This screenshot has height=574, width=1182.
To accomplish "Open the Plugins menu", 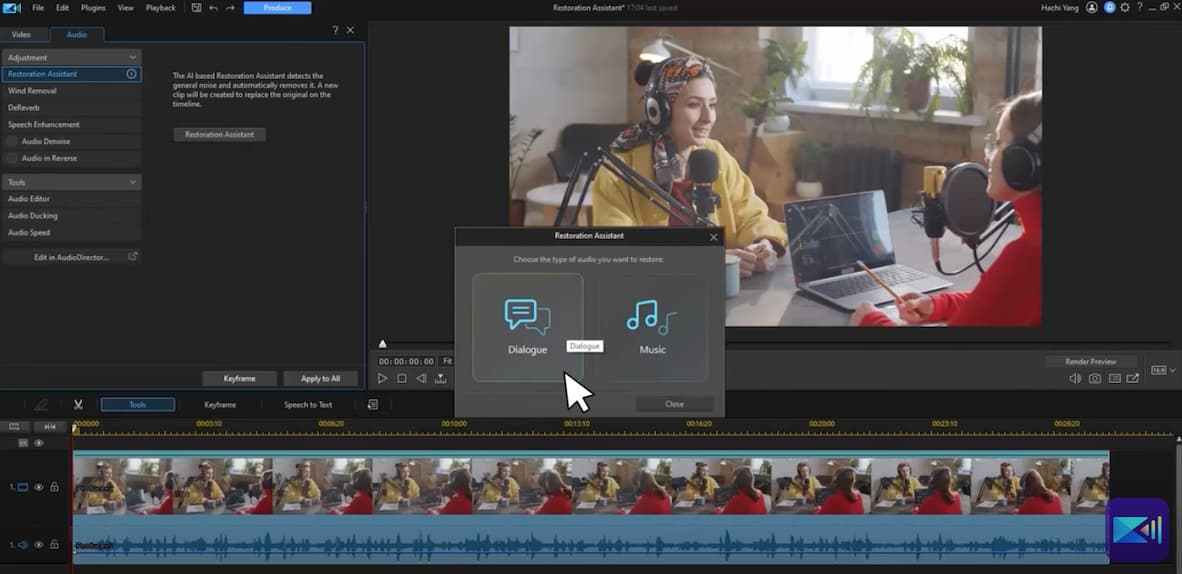I will [x=93, y=8].
